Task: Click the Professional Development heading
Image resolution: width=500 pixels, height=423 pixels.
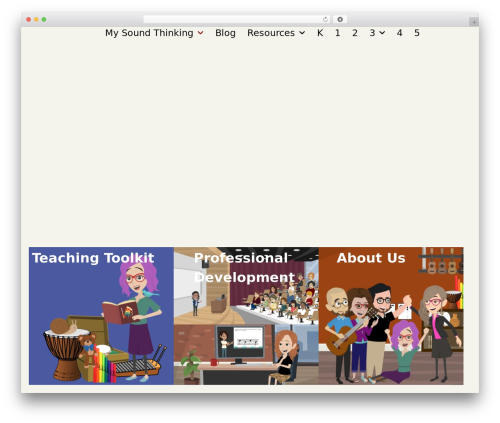Action: pyautogui.click(x=244, y=268)
